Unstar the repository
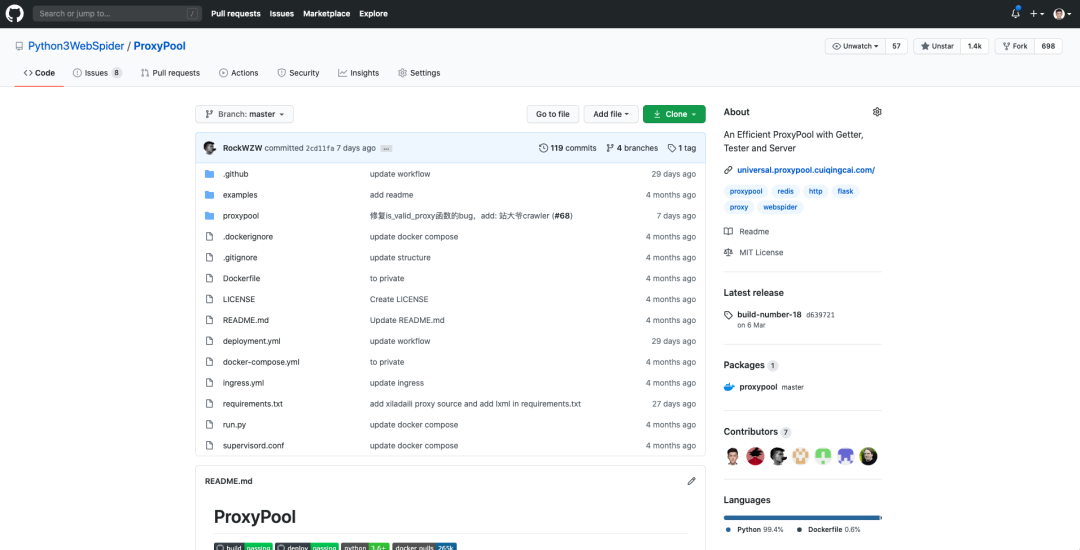 click(937, 46)
